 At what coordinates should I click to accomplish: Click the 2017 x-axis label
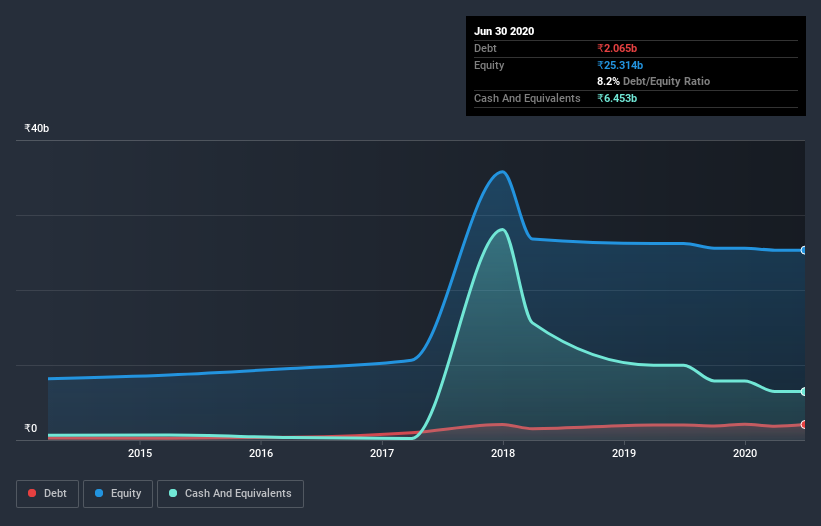(x=382, y=453)
